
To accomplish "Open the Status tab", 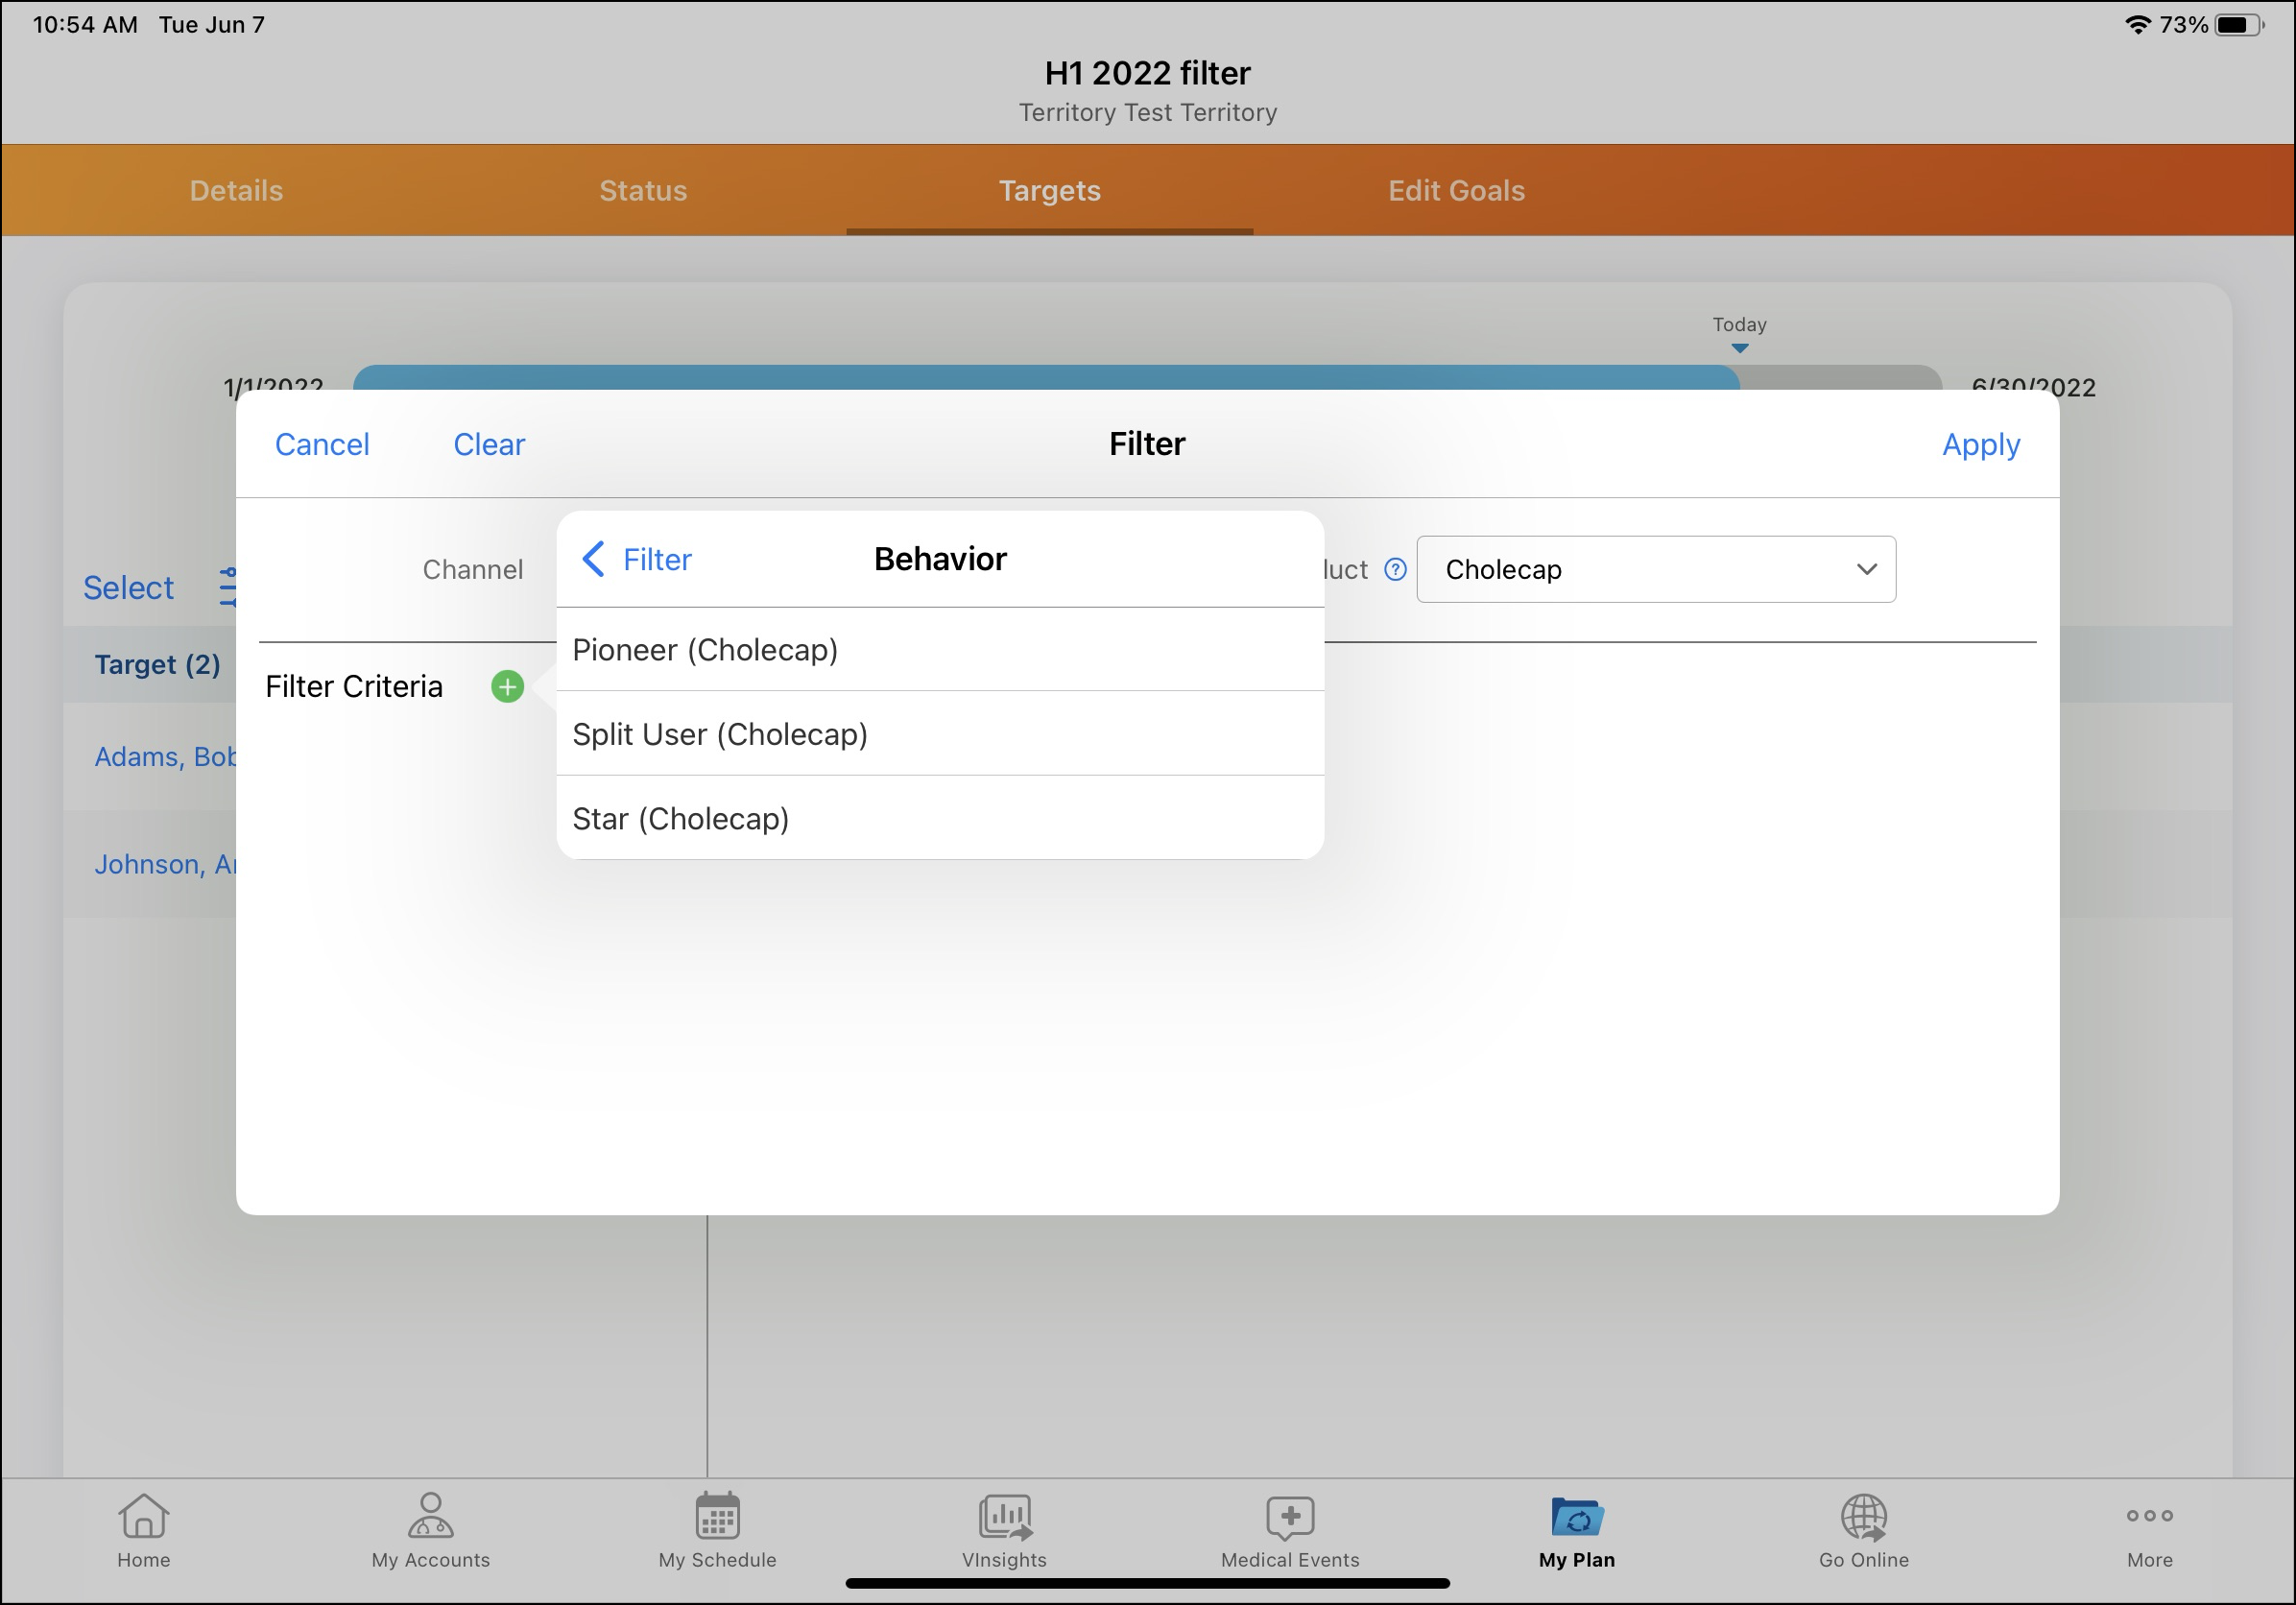I will point(643,190).
